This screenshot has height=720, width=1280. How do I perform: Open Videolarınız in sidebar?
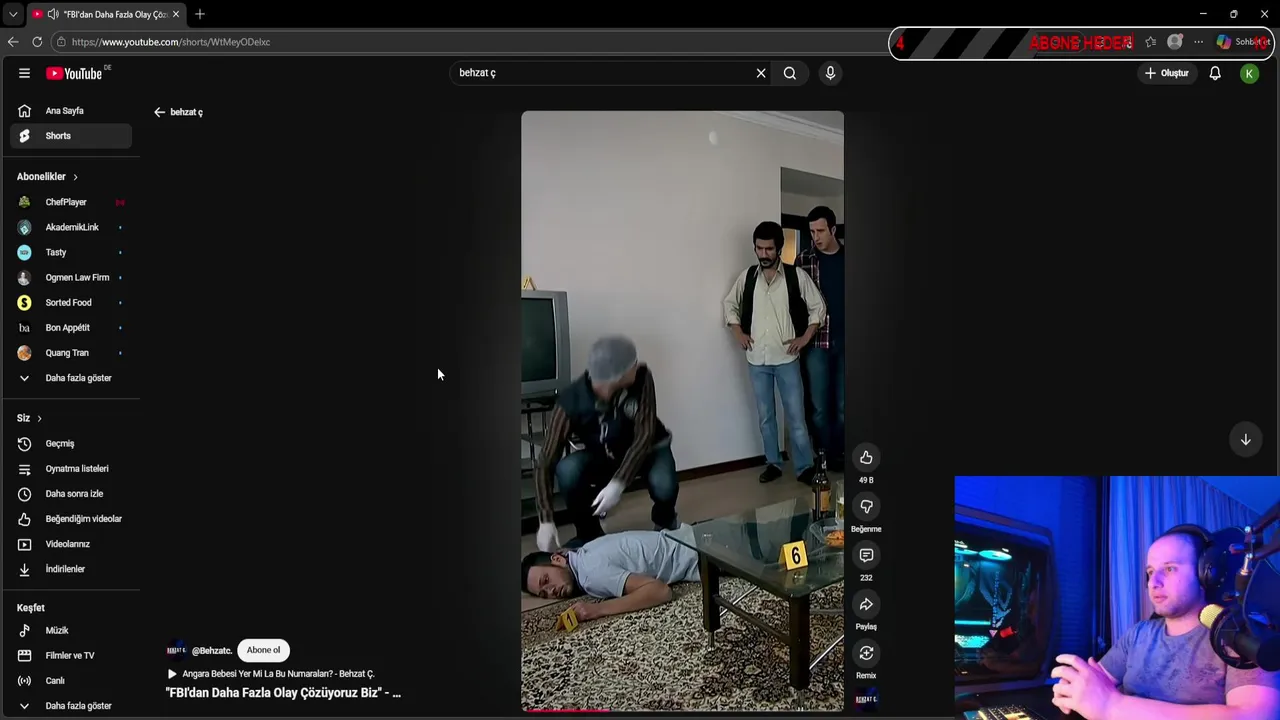tap(70, 544)
